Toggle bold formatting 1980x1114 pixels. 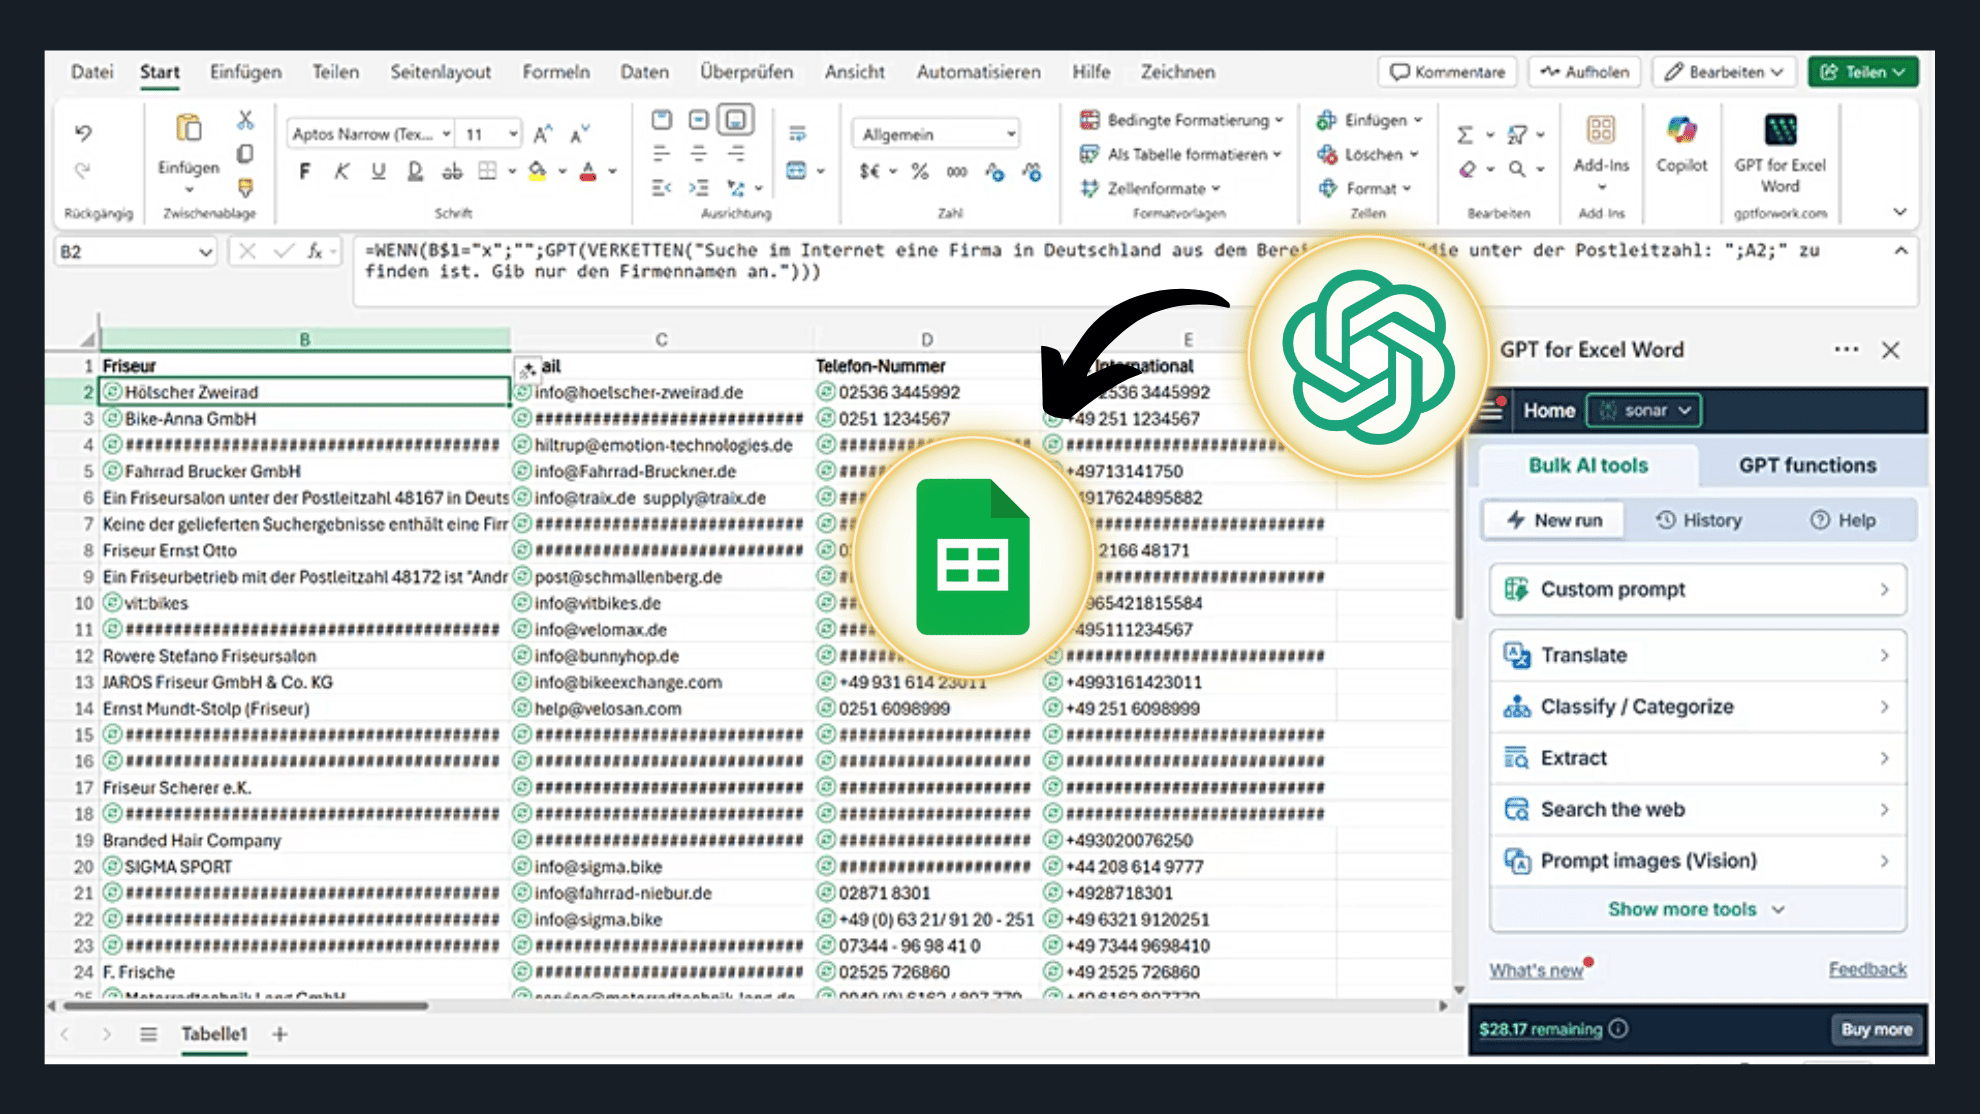pos(304,171)
